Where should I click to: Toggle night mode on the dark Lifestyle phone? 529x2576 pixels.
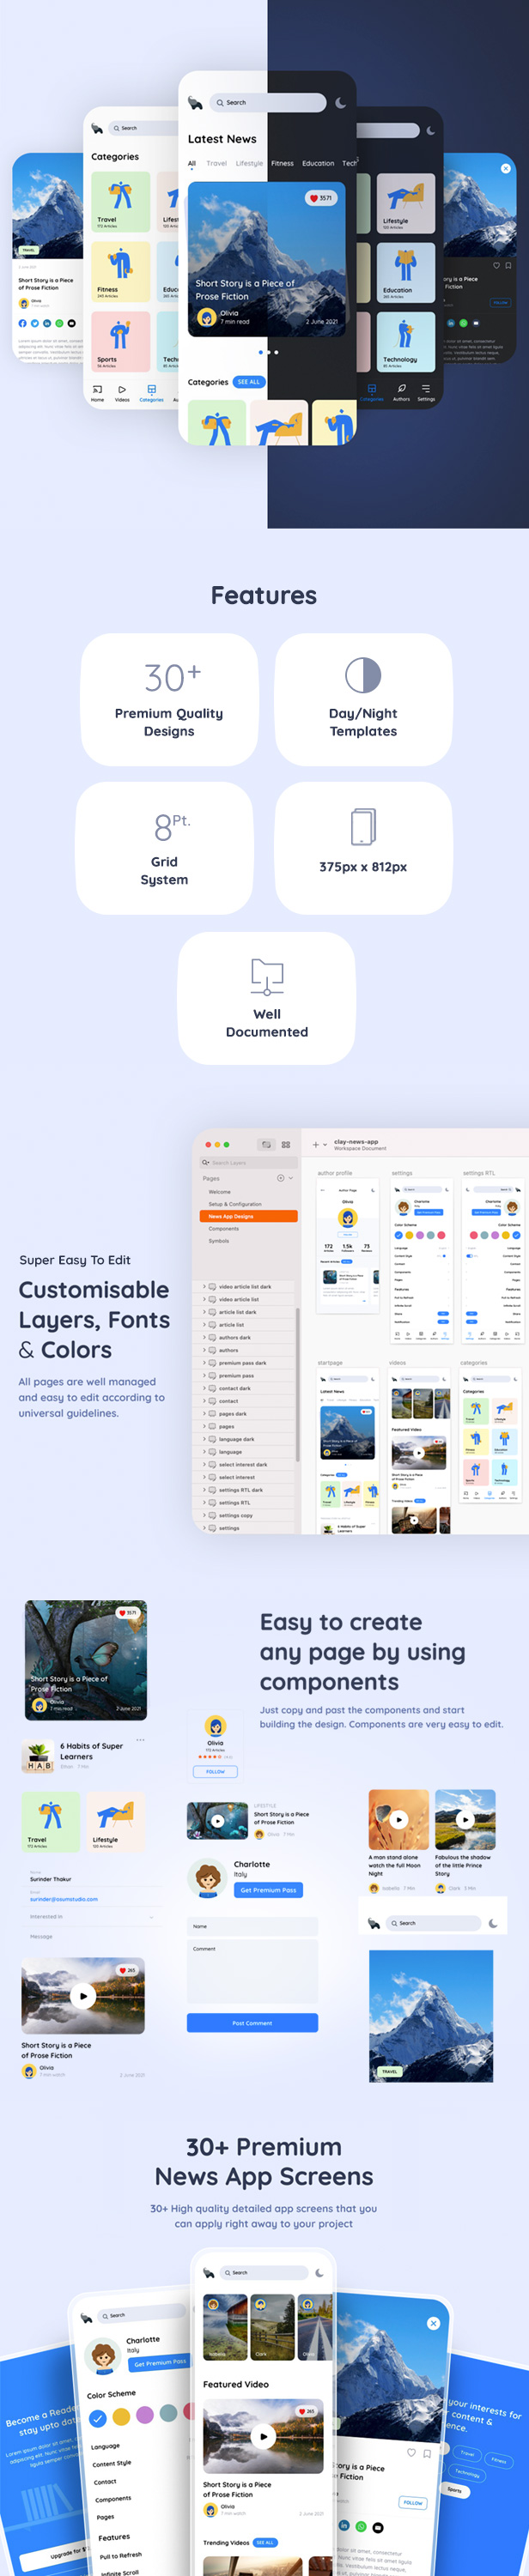tap(431, 131)
